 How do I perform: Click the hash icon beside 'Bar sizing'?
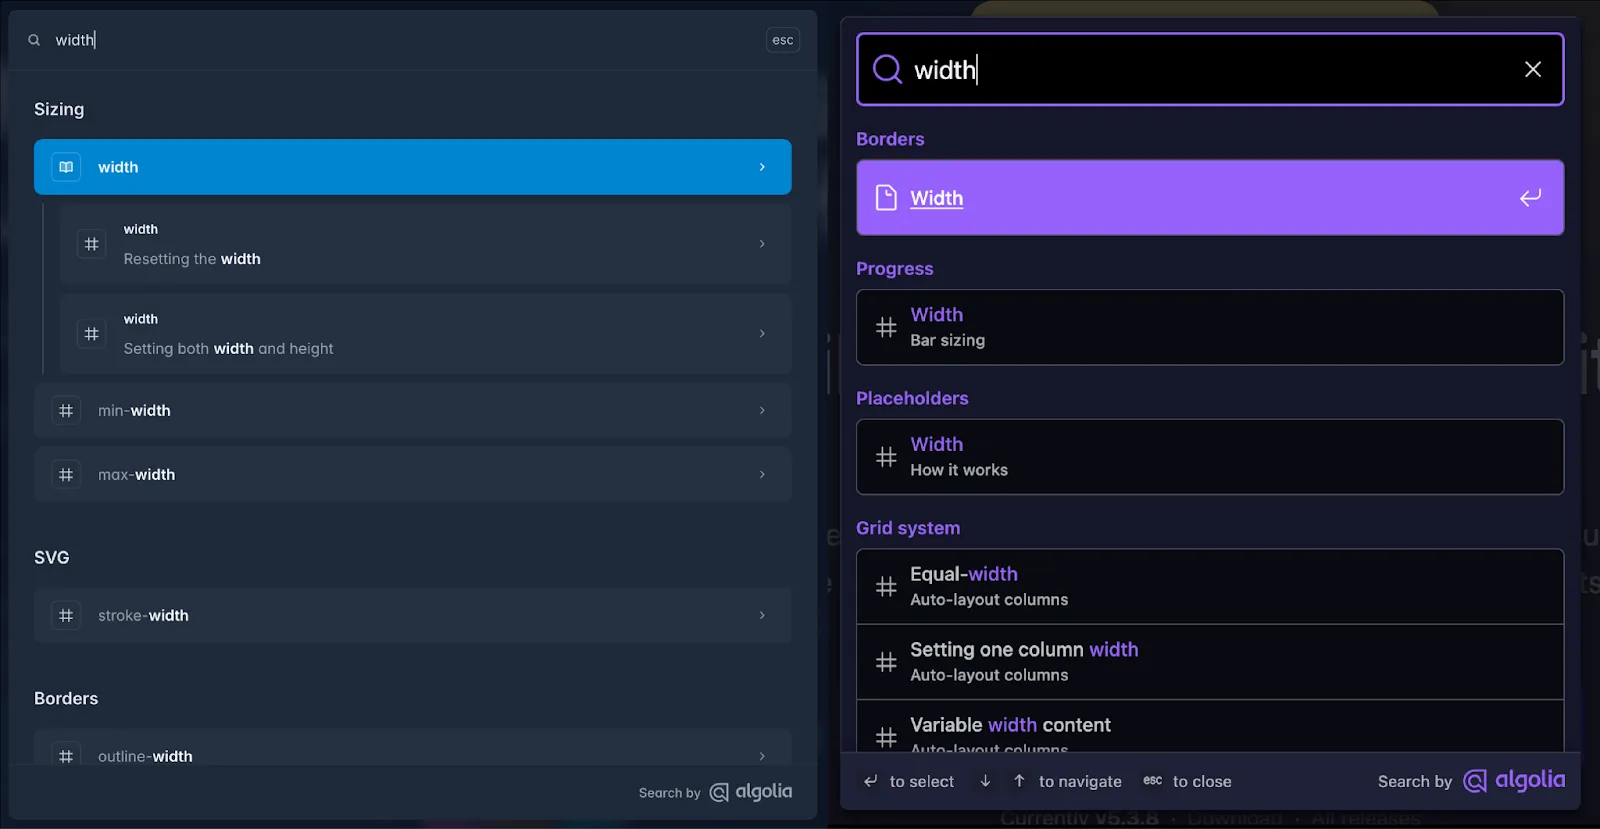point(886,327)
